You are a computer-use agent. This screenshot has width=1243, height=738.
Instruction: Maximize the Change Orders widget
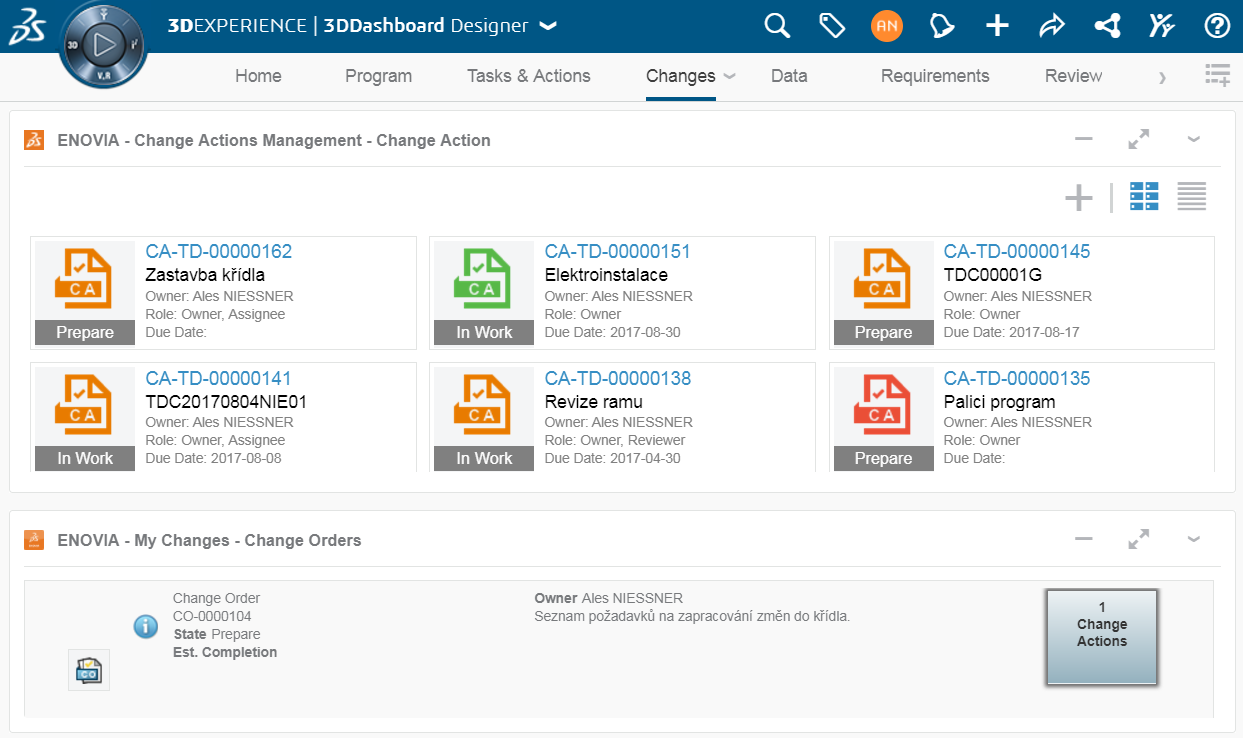(x=1138, y=540)
